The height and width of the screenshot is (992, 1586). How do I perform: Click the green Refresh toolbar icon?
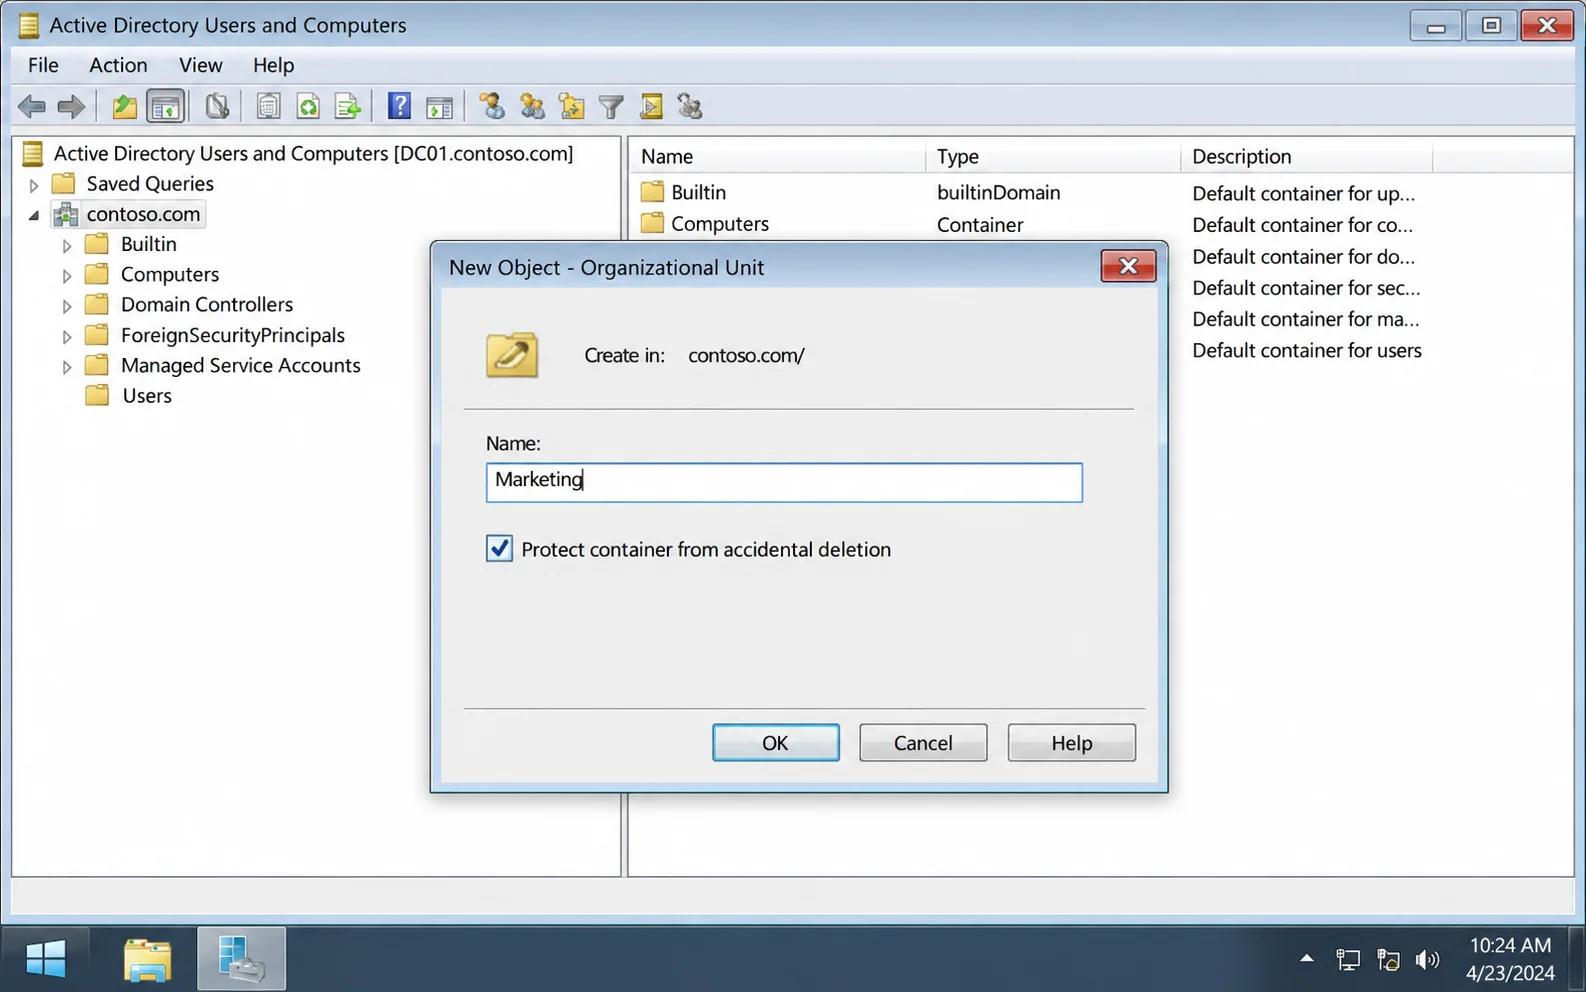308,106
